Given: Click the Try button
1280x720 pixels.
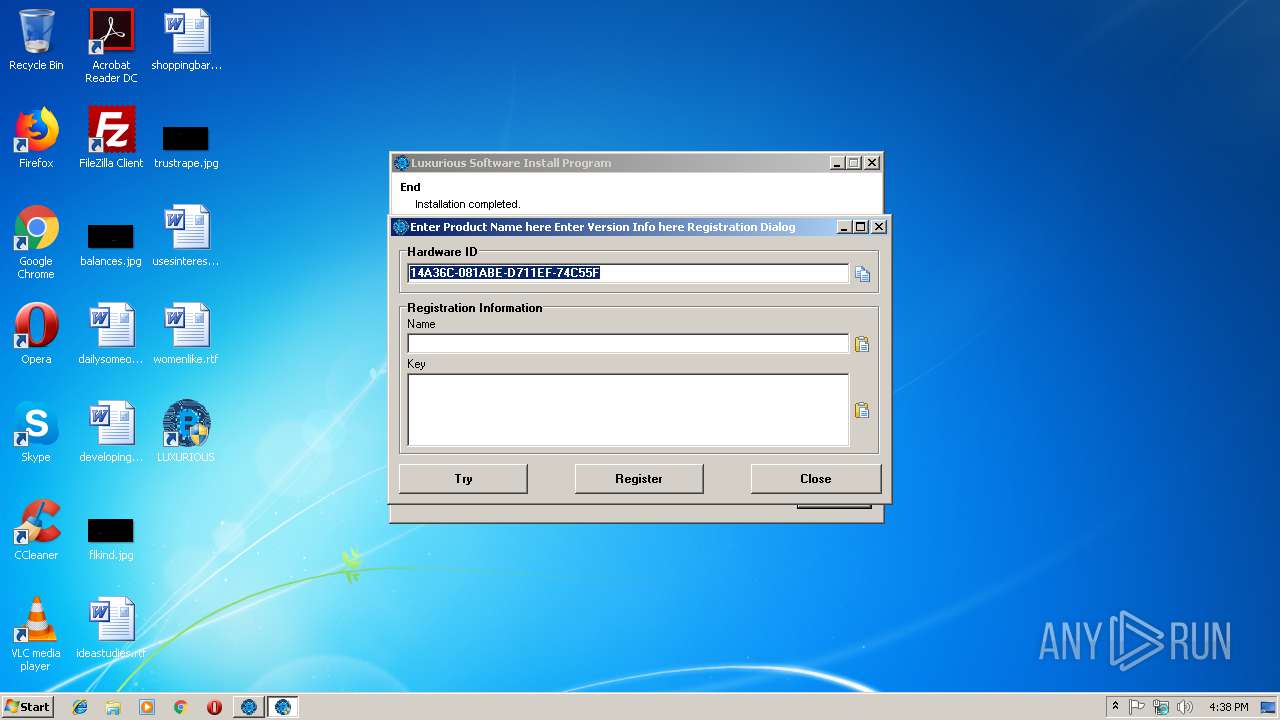Looking at the screenshot, I should [463, 479].
